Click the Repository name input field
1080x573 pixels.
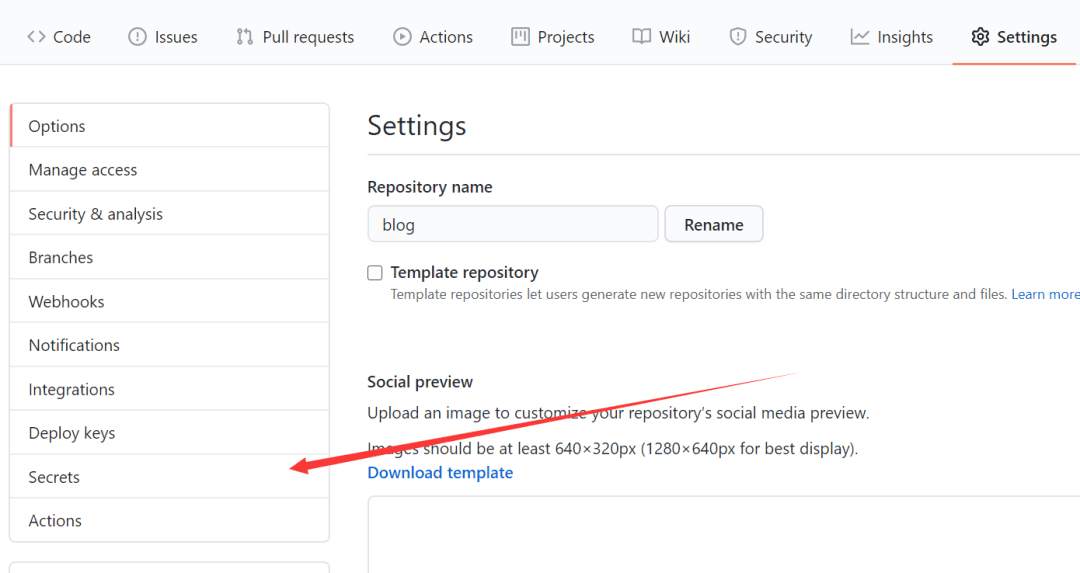512,225
